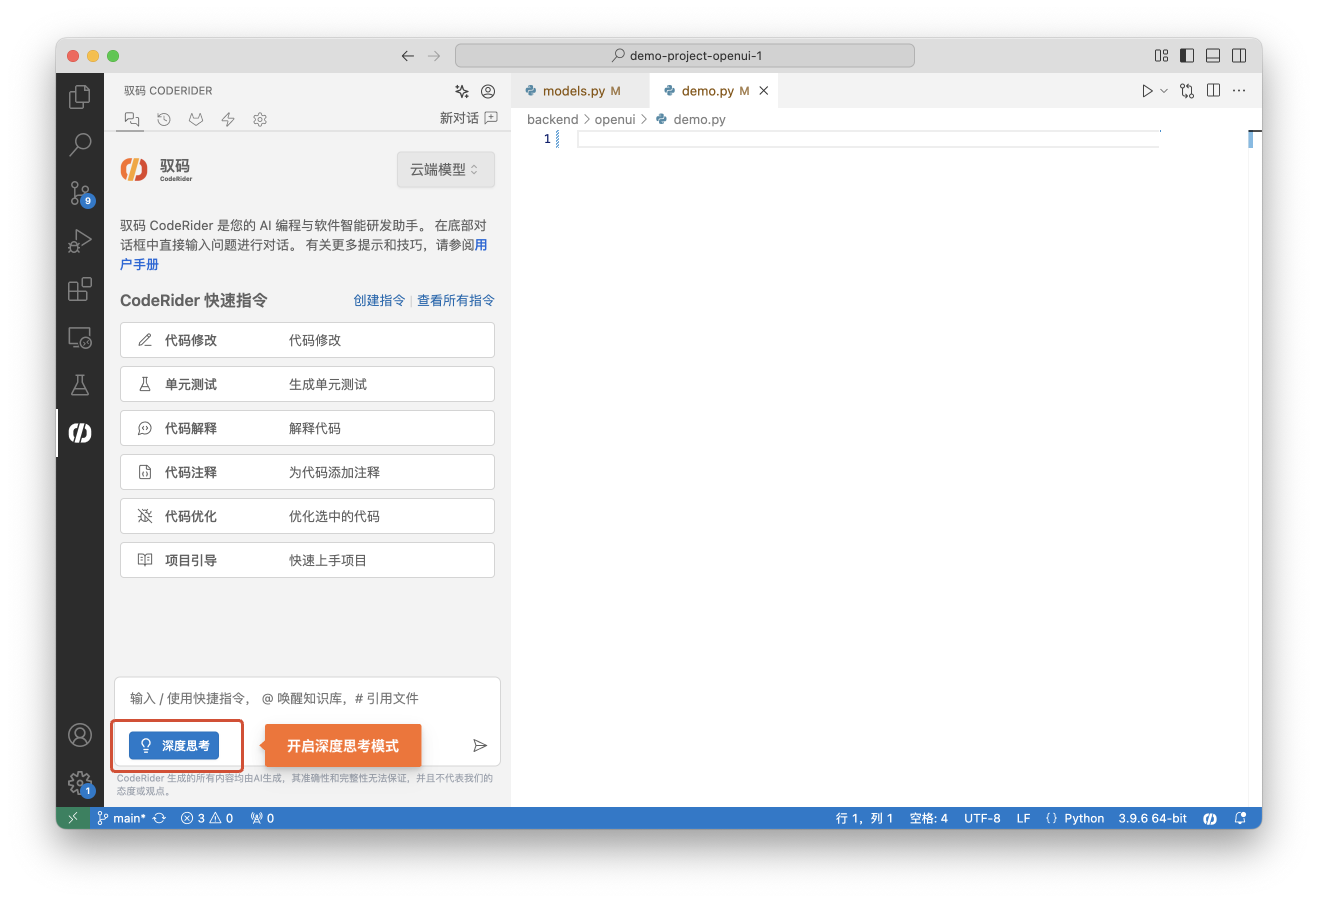Send the message with arrow icon
This screenshot has height=903, width=1318.
(x=480, y=745)
